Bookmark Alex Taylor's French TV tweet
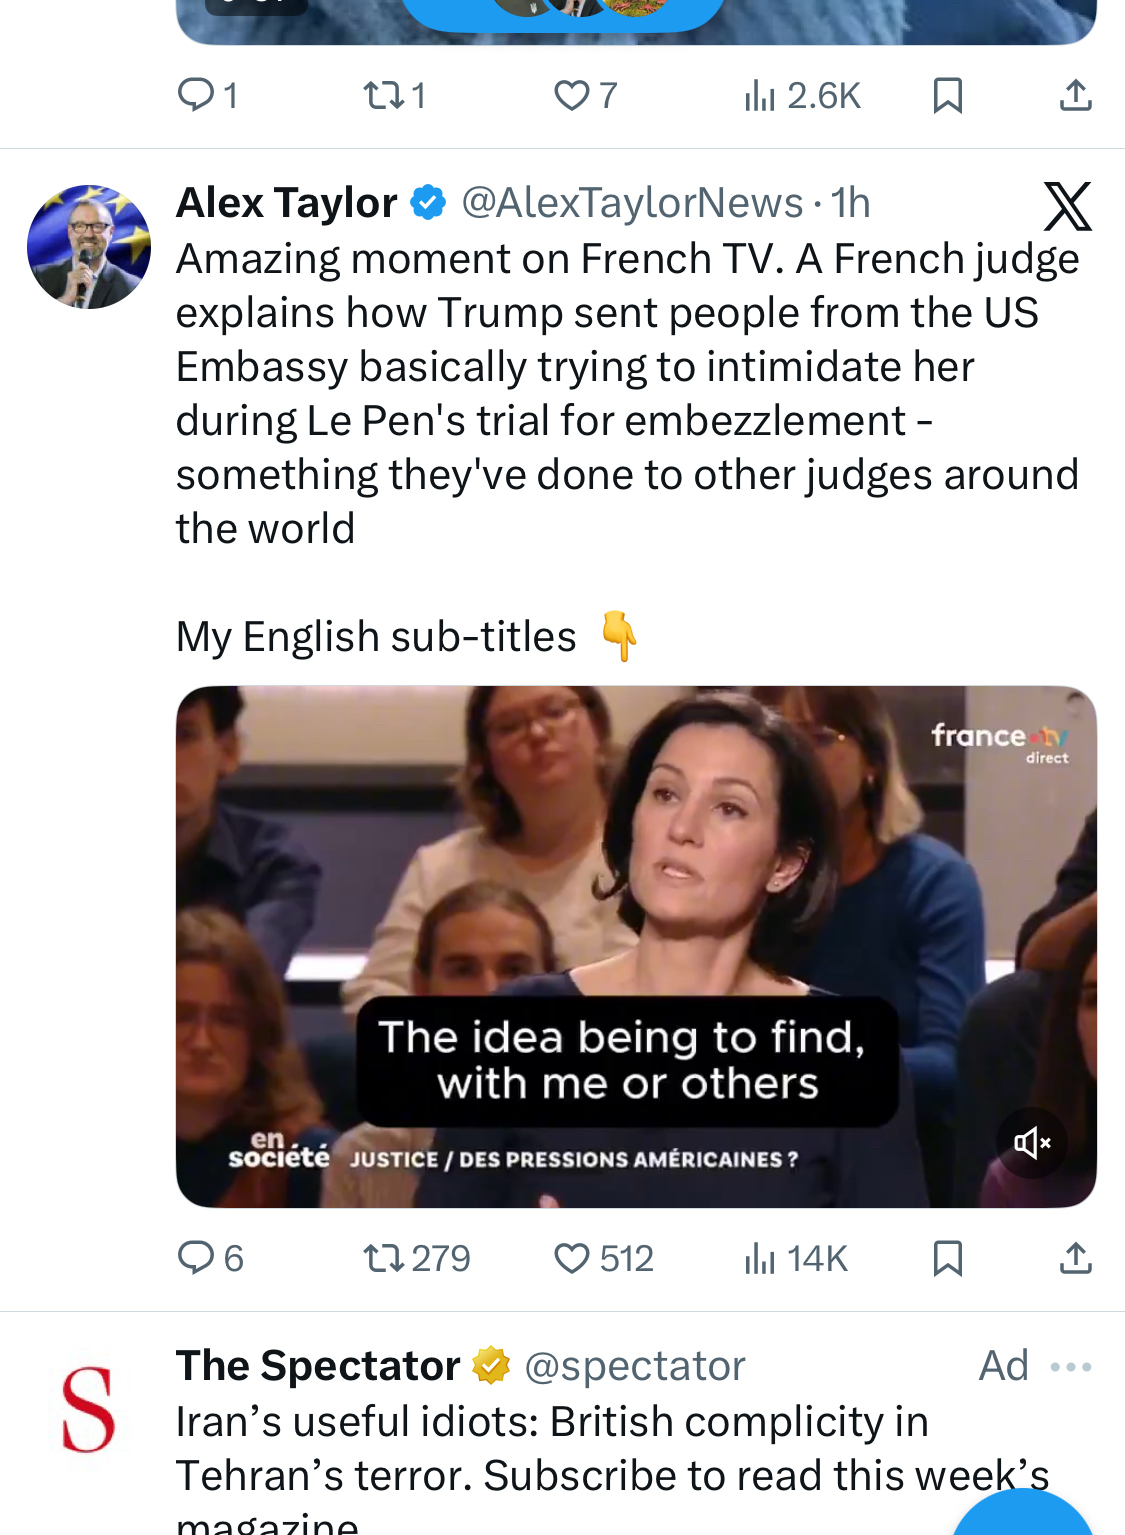 coord(947,1258)
